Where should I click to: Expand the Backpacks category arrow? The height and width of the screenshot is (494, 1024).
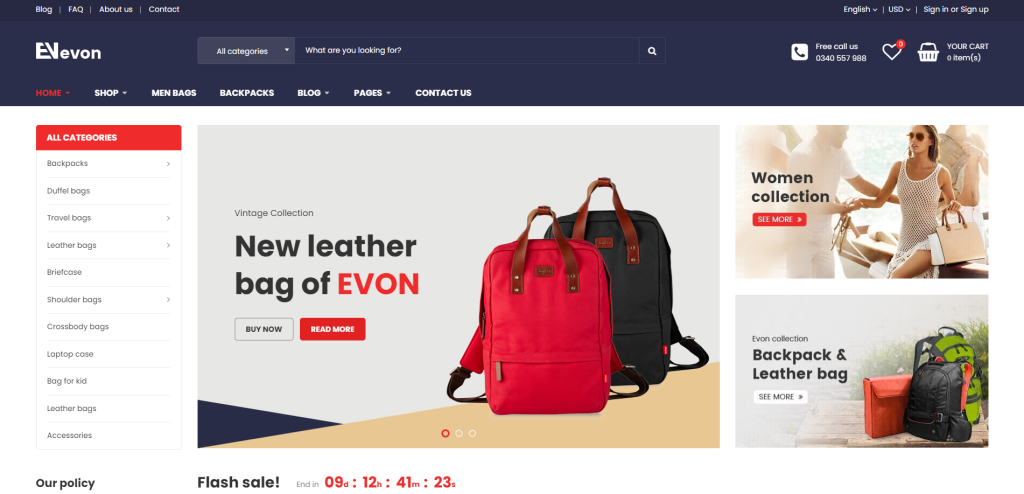coord(168,164)
